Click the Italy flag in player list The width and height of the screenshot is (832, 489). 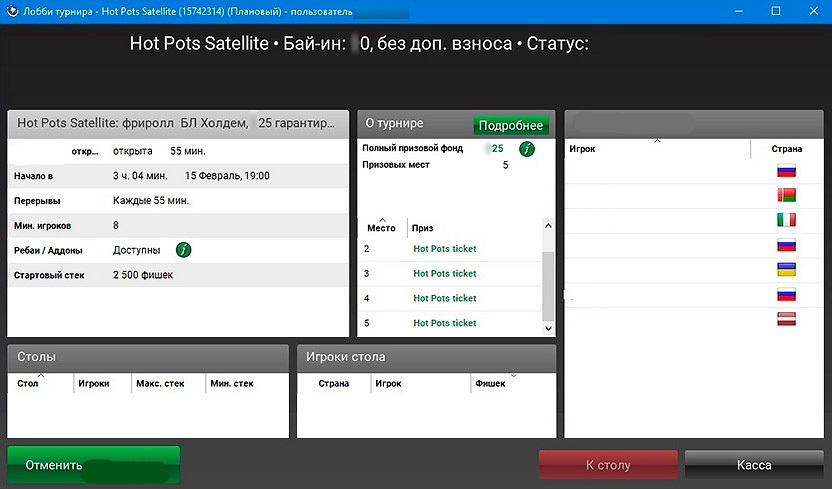786,220
